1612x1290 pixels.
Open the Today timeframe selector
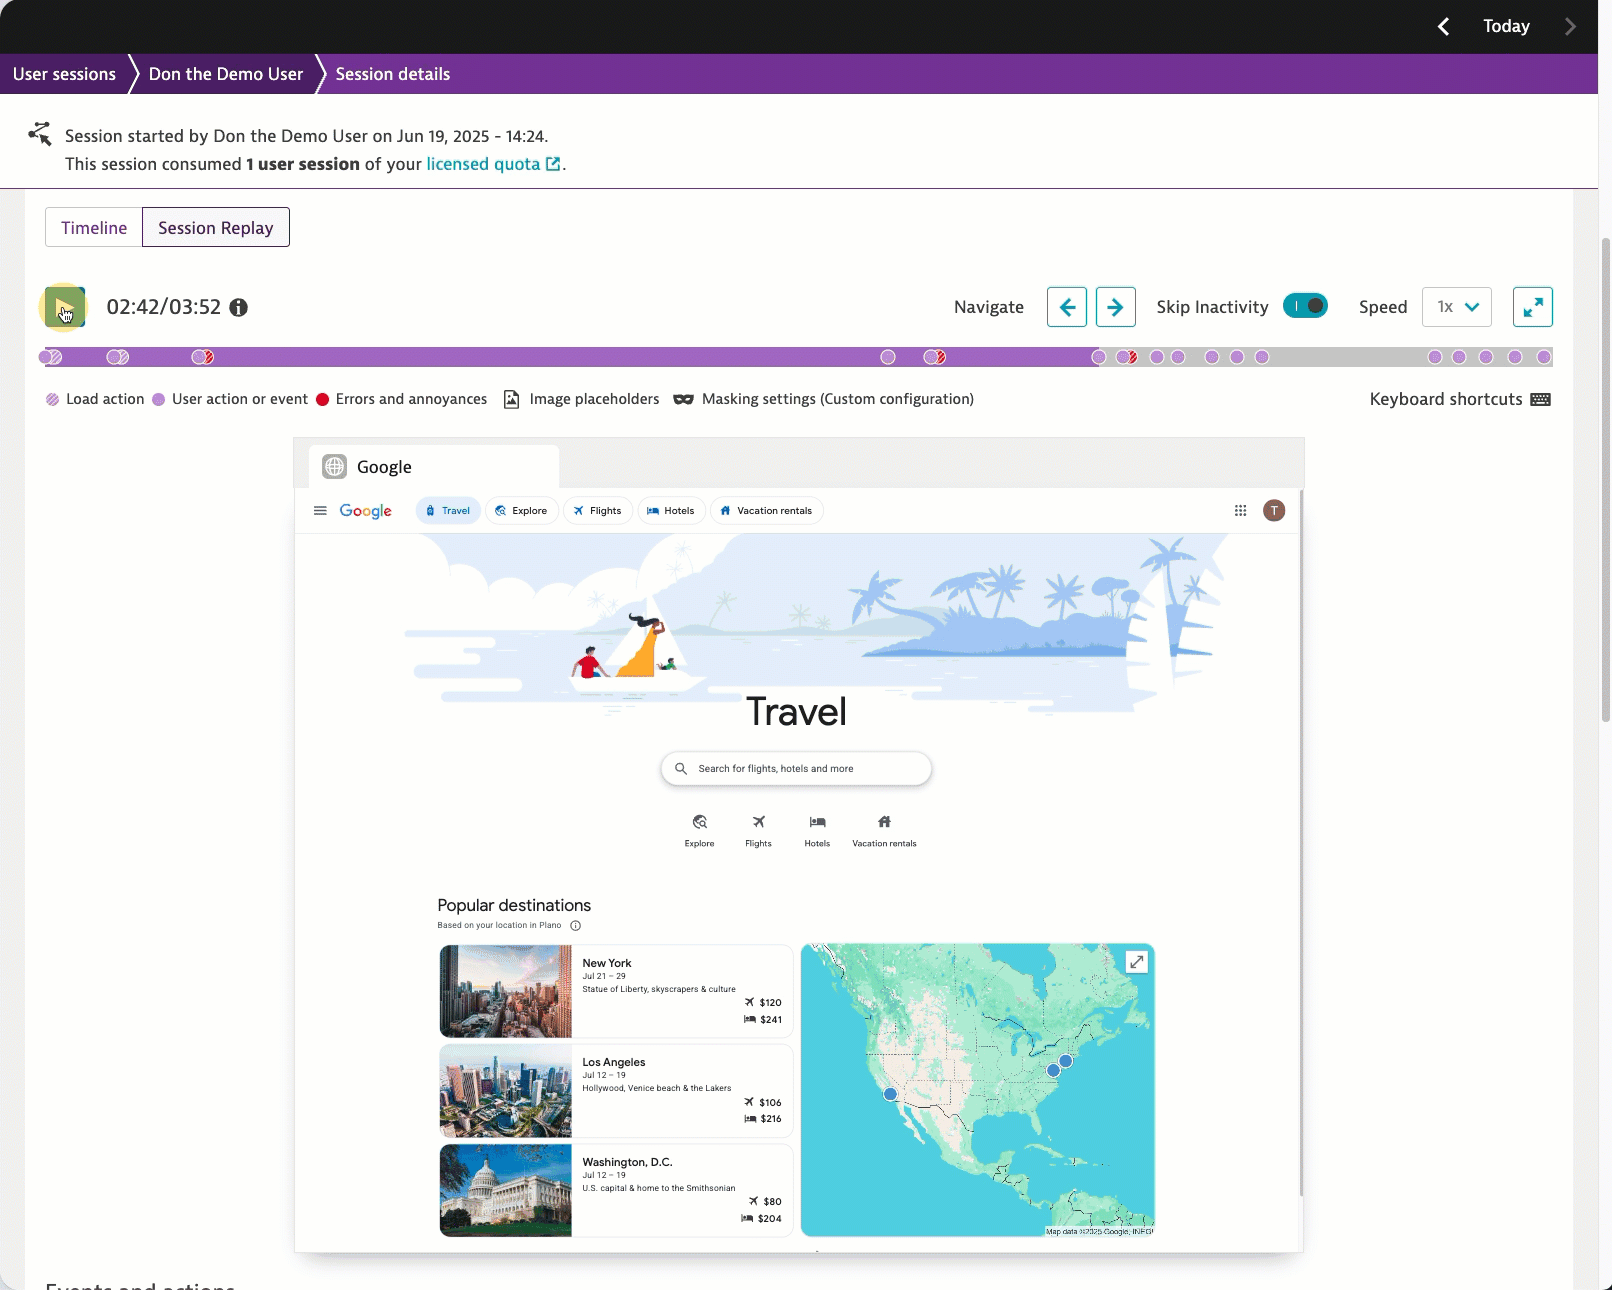point(1506,26)
